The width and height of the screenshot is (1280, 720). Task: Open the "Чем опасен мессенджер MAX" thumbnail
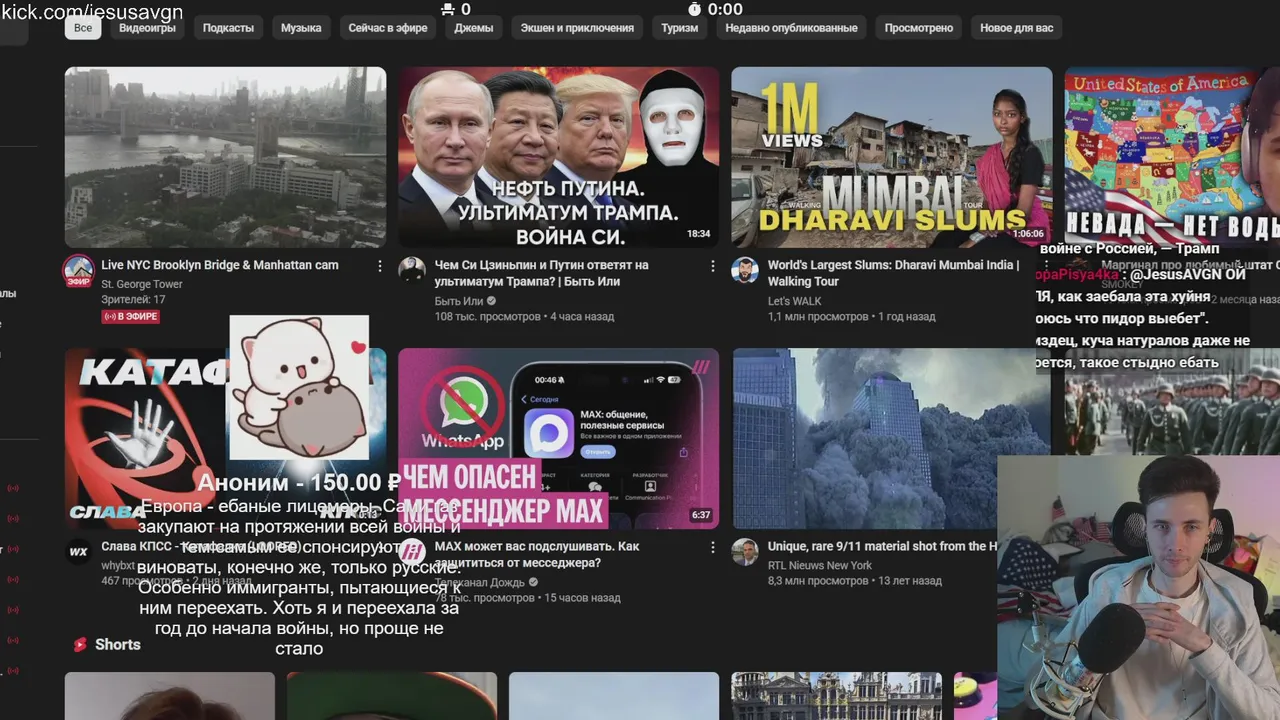pyautogui.click(x=558, y=438)
